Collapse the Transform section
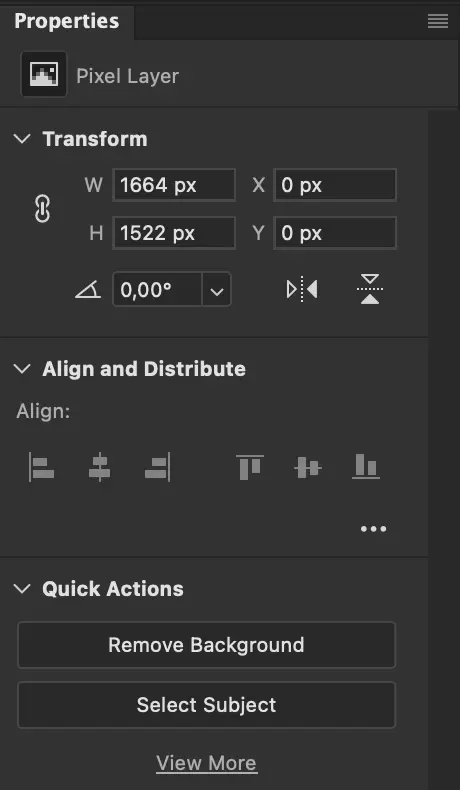This screenshot has height=790, width=460. 22,139
